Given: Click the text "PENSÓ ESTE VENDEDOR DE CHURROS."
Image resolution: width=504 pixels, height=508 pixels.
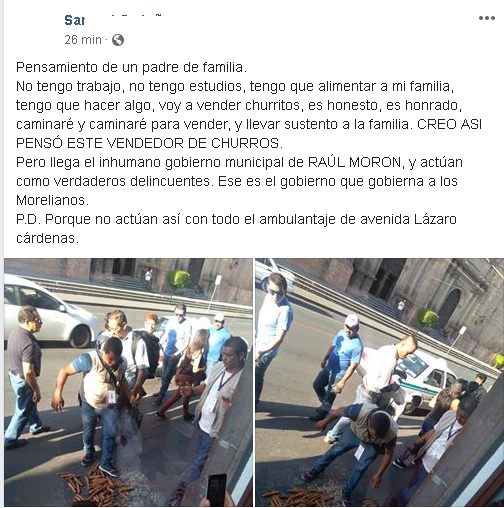Looking at the screenshot, I should 149,143.
